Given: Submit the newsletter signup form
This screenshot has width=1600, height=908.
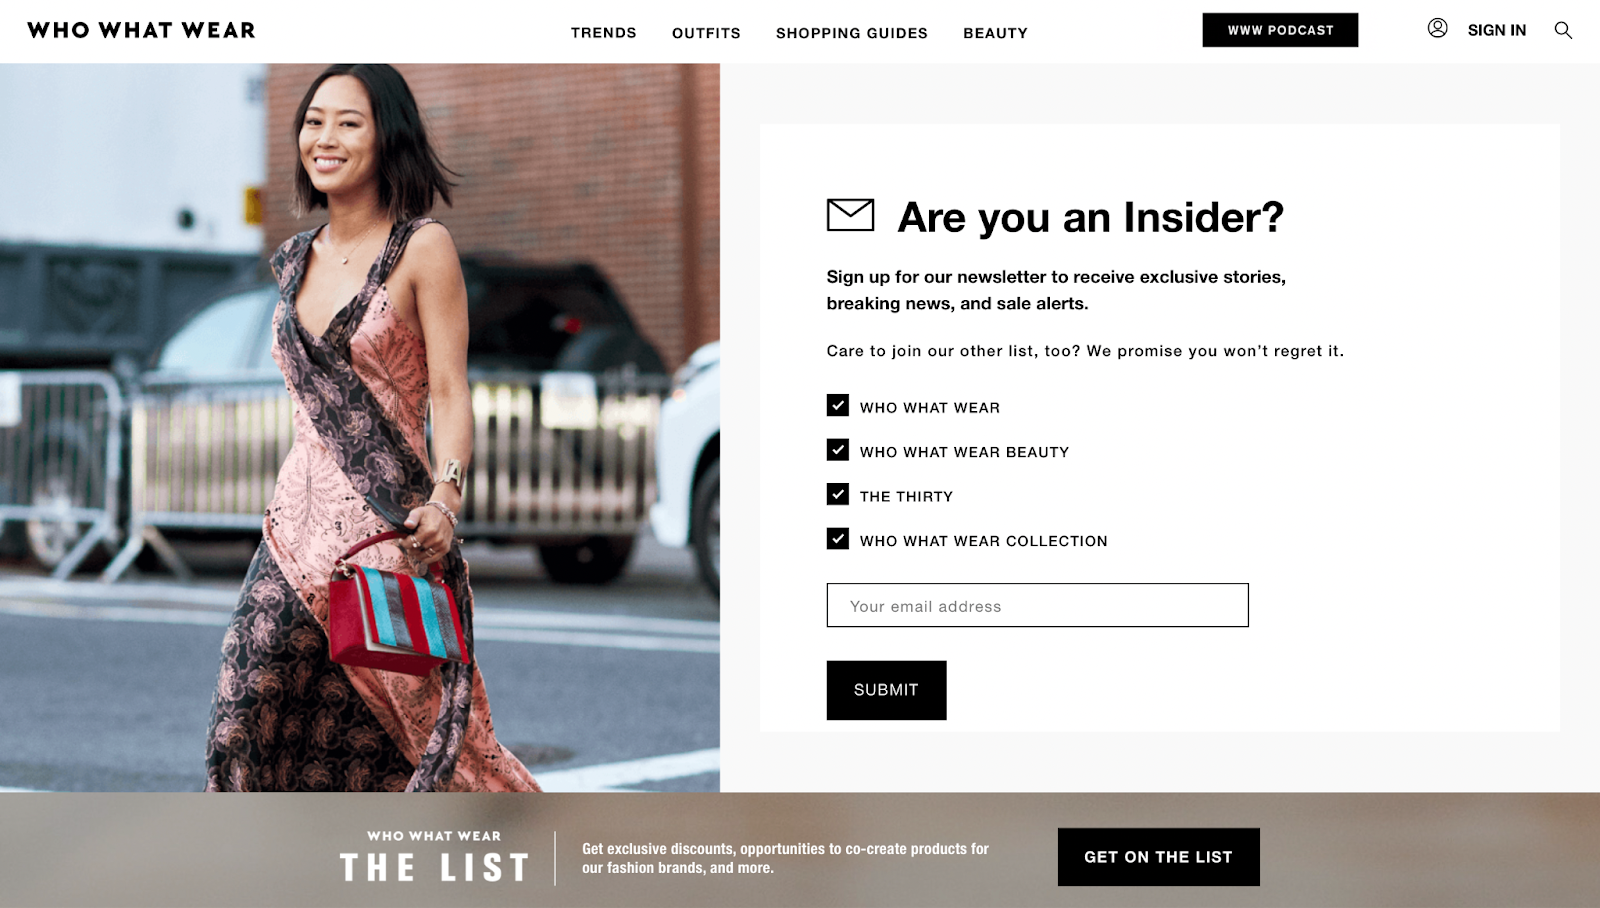Looking at the screenshot, I should point(886,690).
